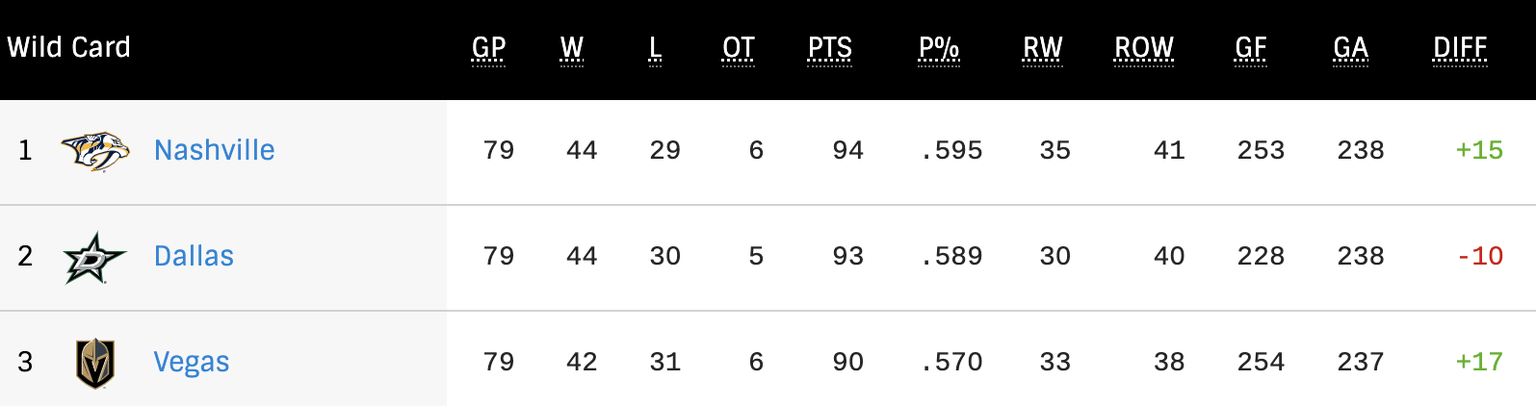The height and width of the screenshot is (406, 1536).
Task: Open the Vegas team link
Action: (192, 362)
